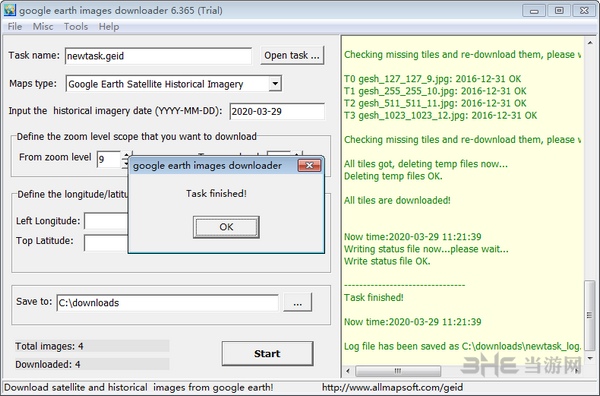Click the 'T1 gesh_255_255_10.jpg' log line
600x396 pixels.
point(435,91)
